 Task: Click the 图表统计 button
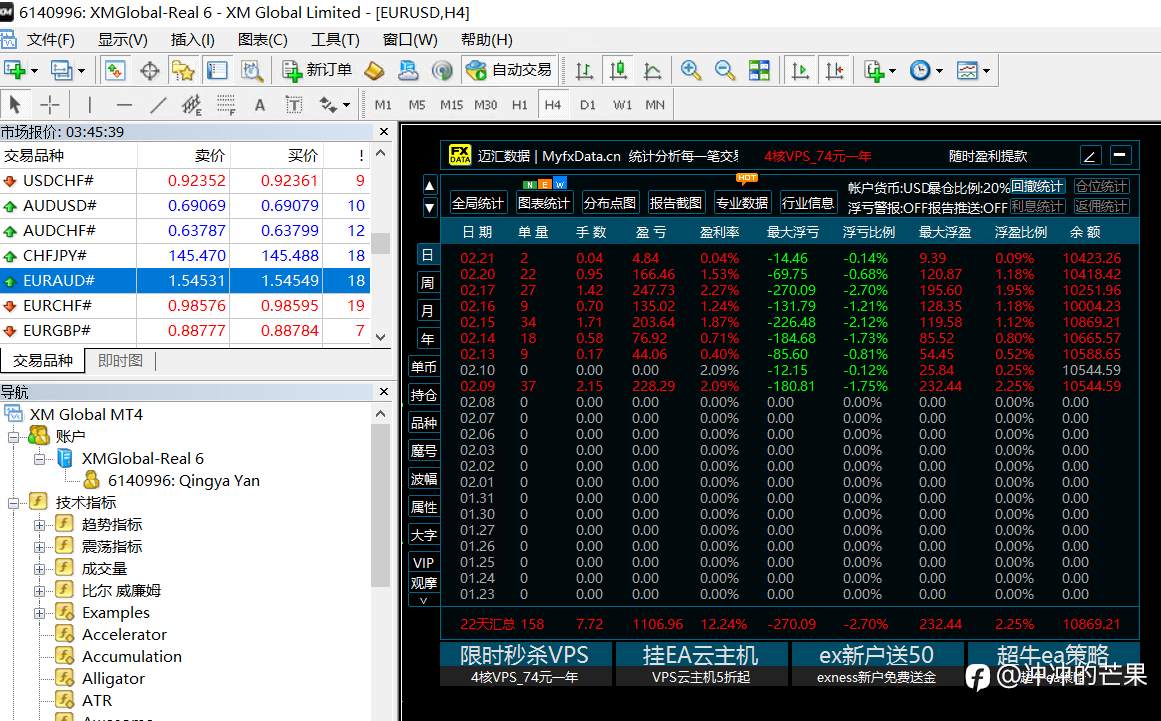pyautogui.click(x=543, y=203)
